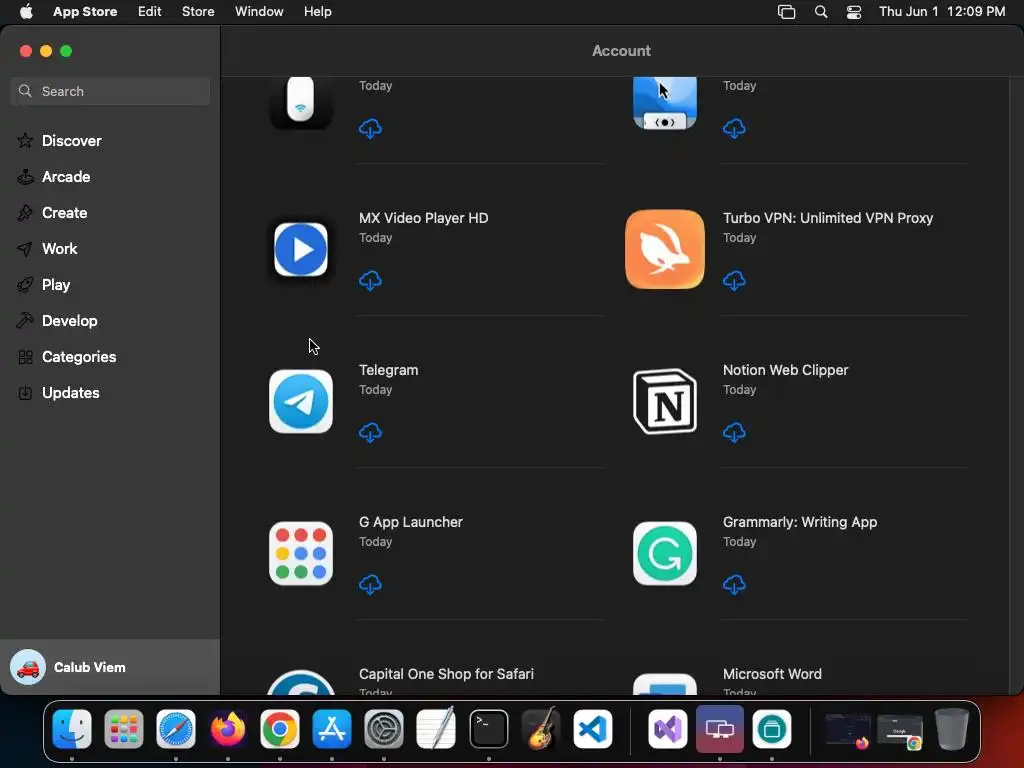Click the date and time in menu bar
Image resolution: width=1024 pixels, height=768 pixels.
point(942,11)
